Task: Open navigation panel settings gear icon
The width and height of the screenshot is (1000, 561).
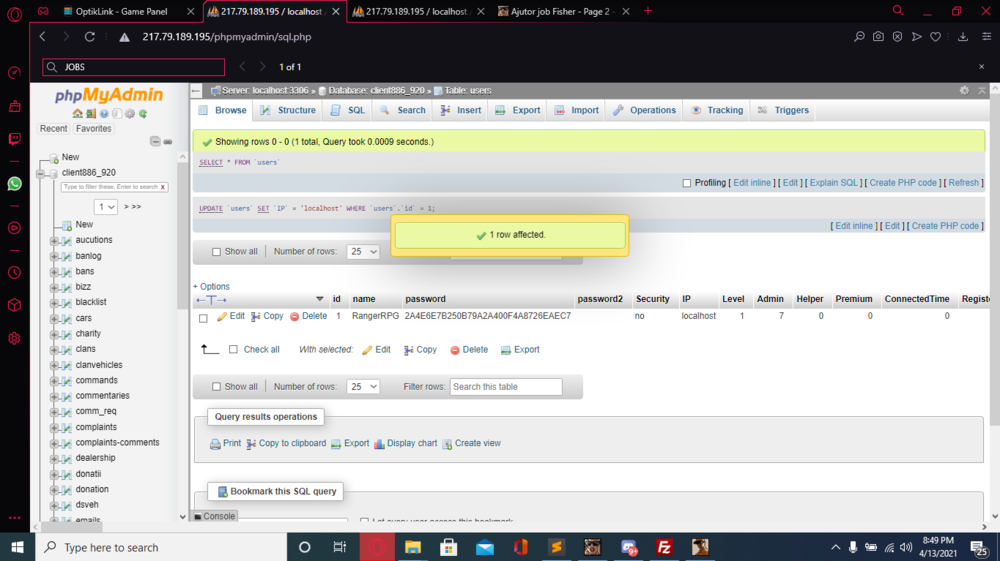Action: [x=130, y=113]
